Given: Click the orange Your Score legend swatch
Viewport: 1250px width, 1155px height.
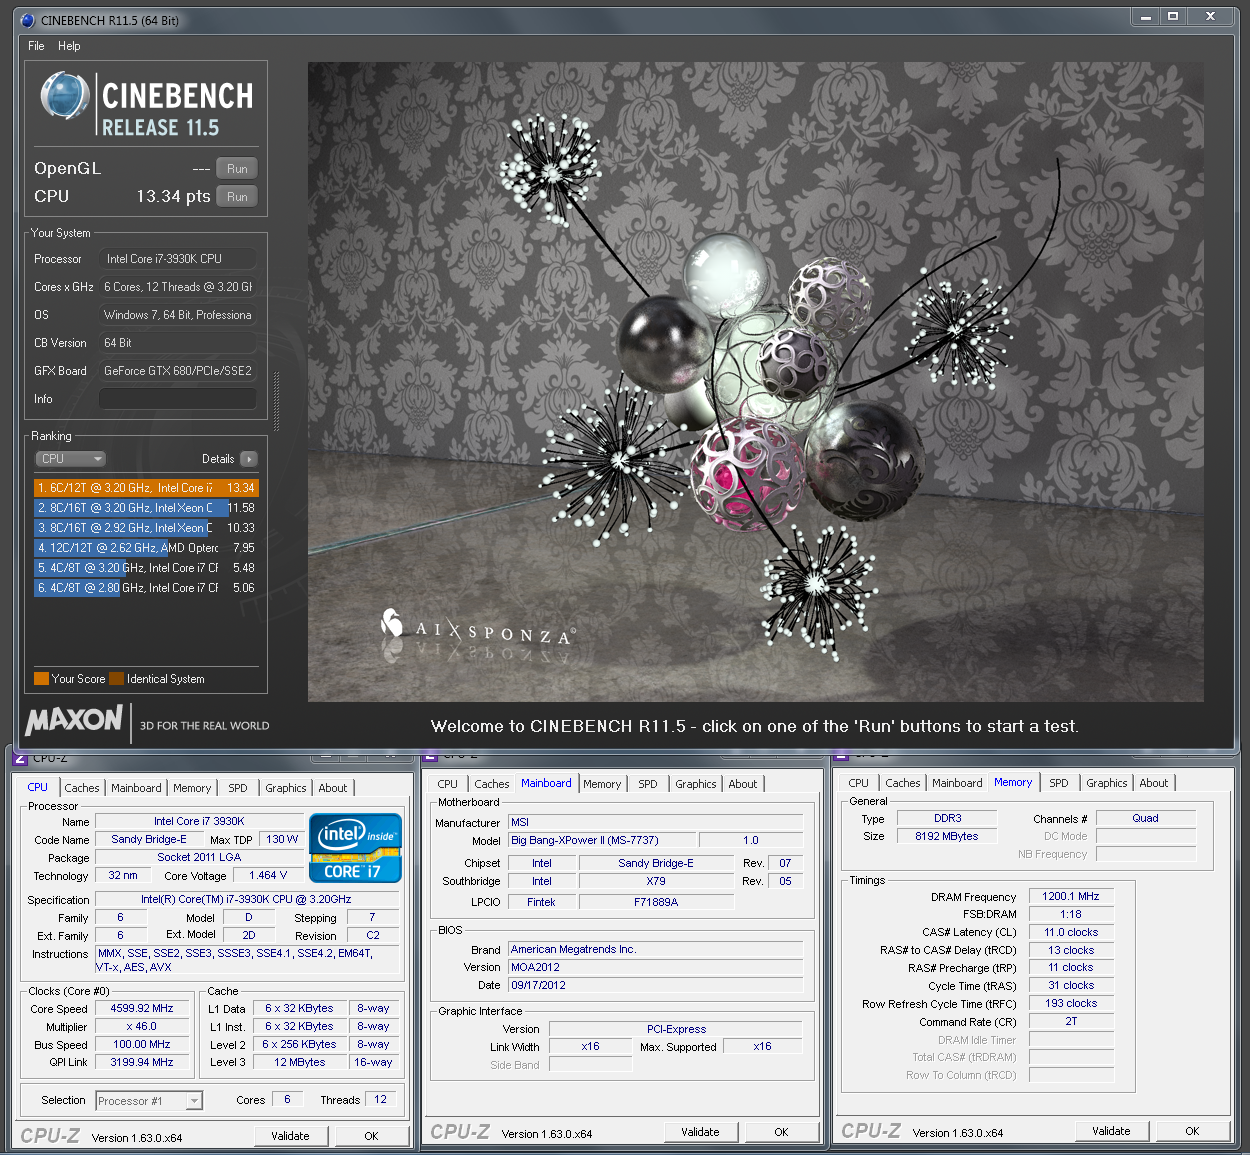Looking at the screenshot, I should click(41, 678).
